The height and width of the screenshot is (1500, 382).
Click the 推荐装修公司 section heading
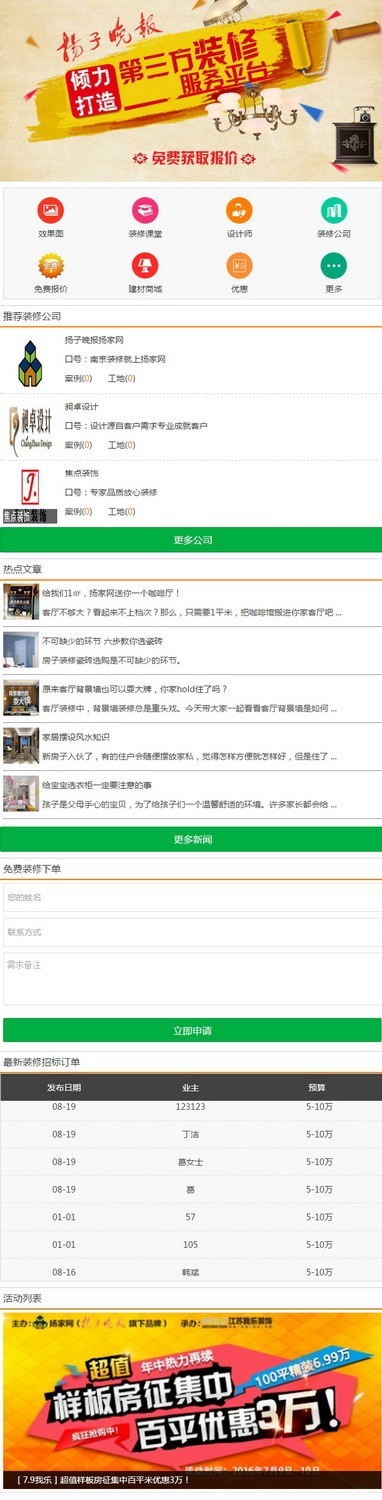(x=33, y=316)
